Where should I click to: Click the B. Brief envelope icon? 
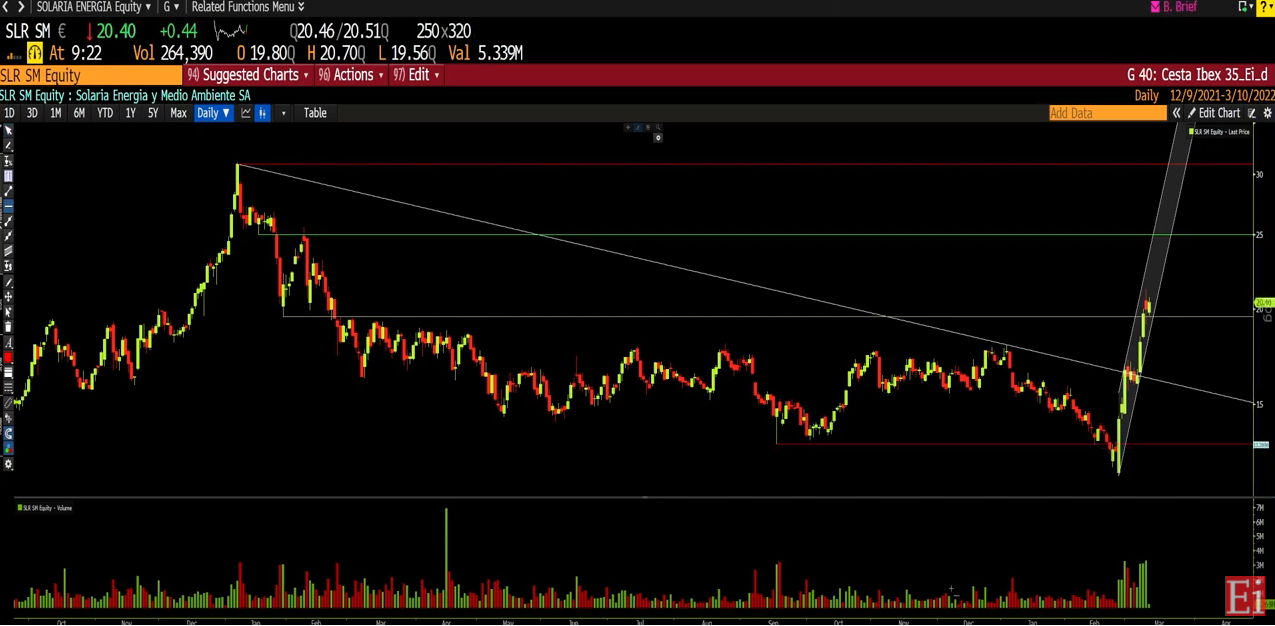click(x=1155, y=7)
